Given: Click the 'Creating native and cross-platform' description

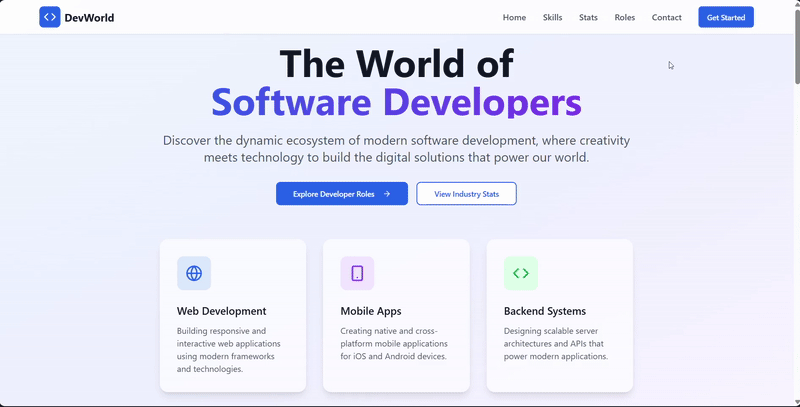Looking at the screenshot, I should tap(394, 344).
